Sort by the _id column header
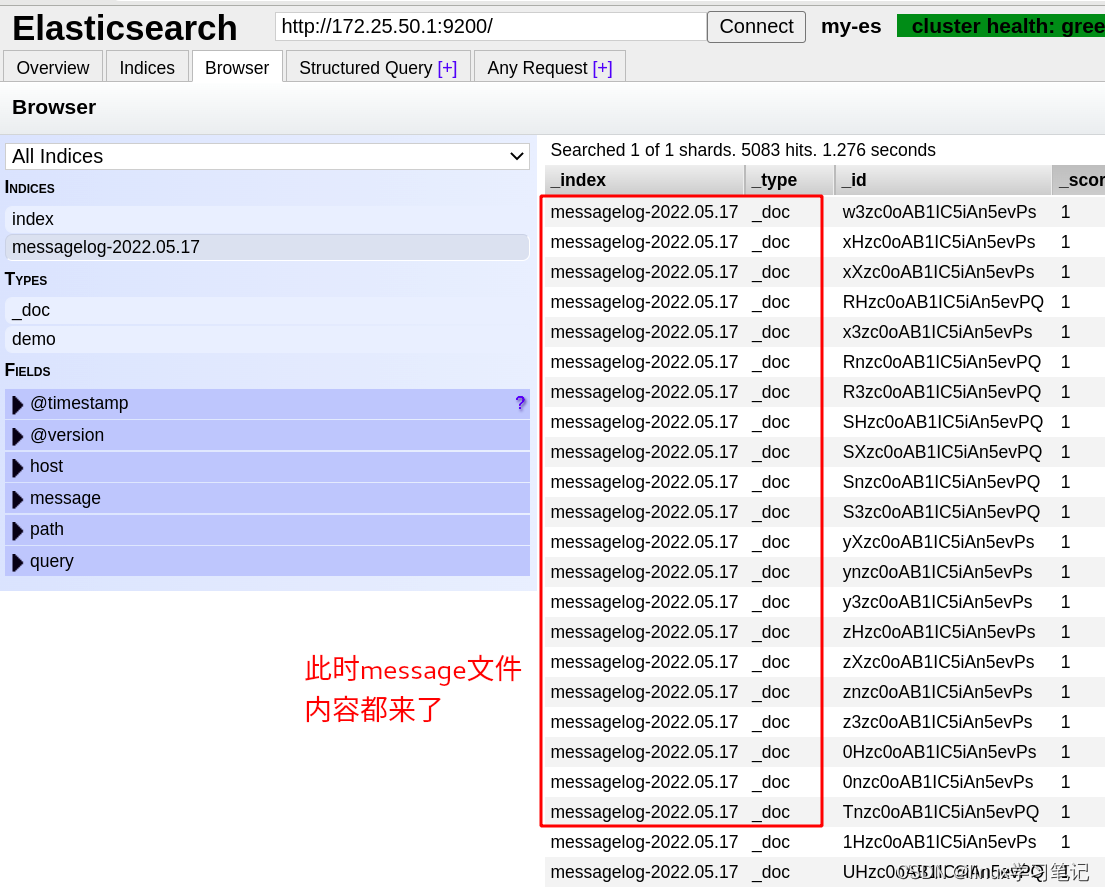 click(x=943, y=180)
